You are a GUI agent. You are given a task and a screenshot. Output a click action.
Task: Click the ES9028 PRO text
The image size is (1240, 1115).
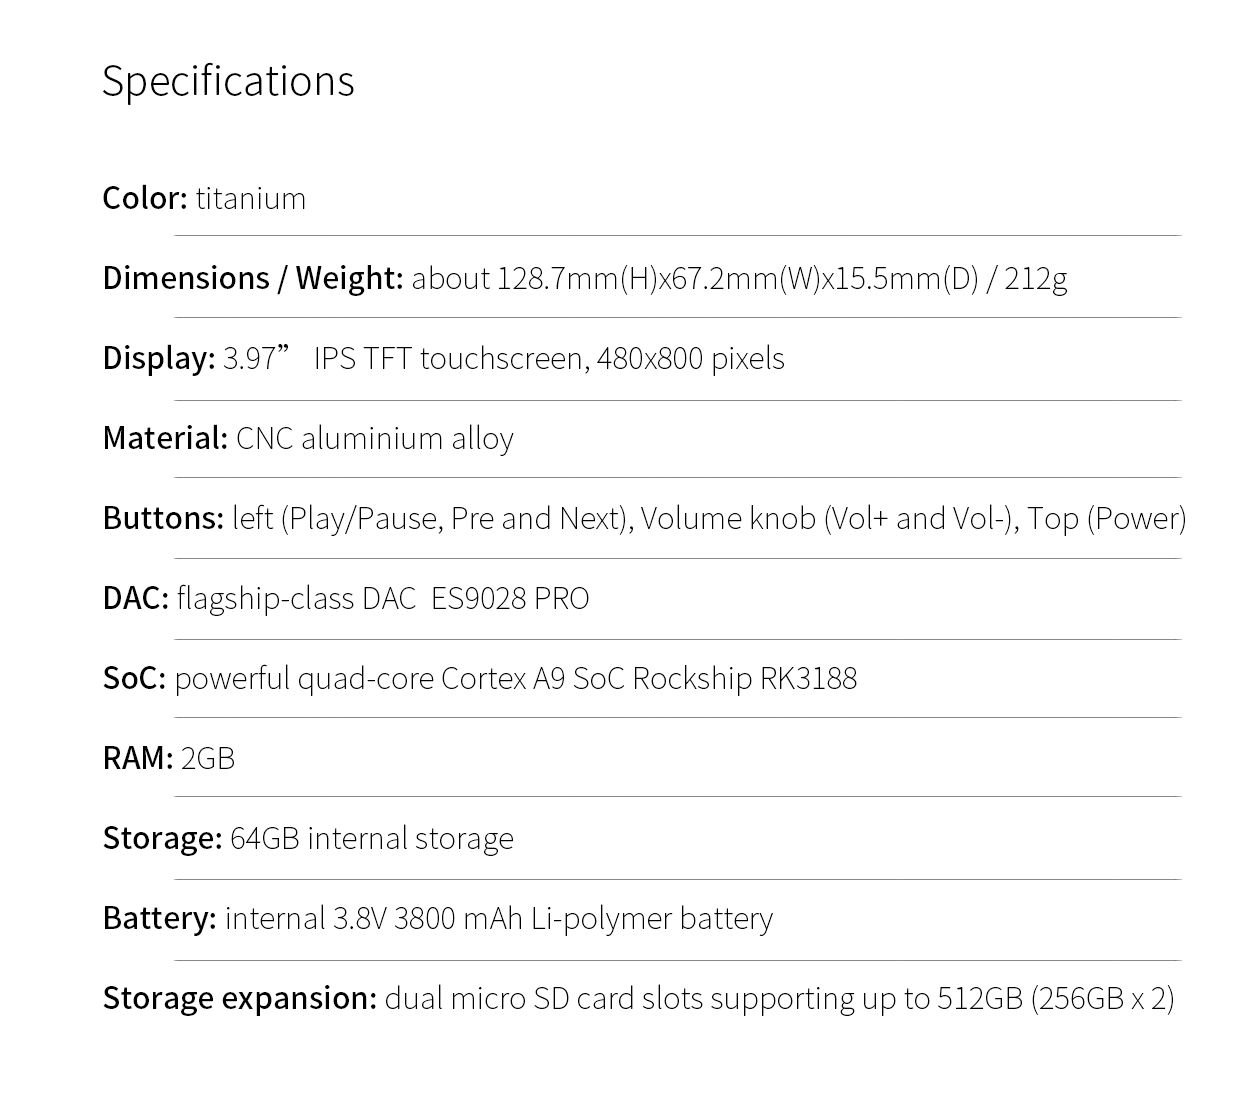pyautogui.click(x=510, y=598)
